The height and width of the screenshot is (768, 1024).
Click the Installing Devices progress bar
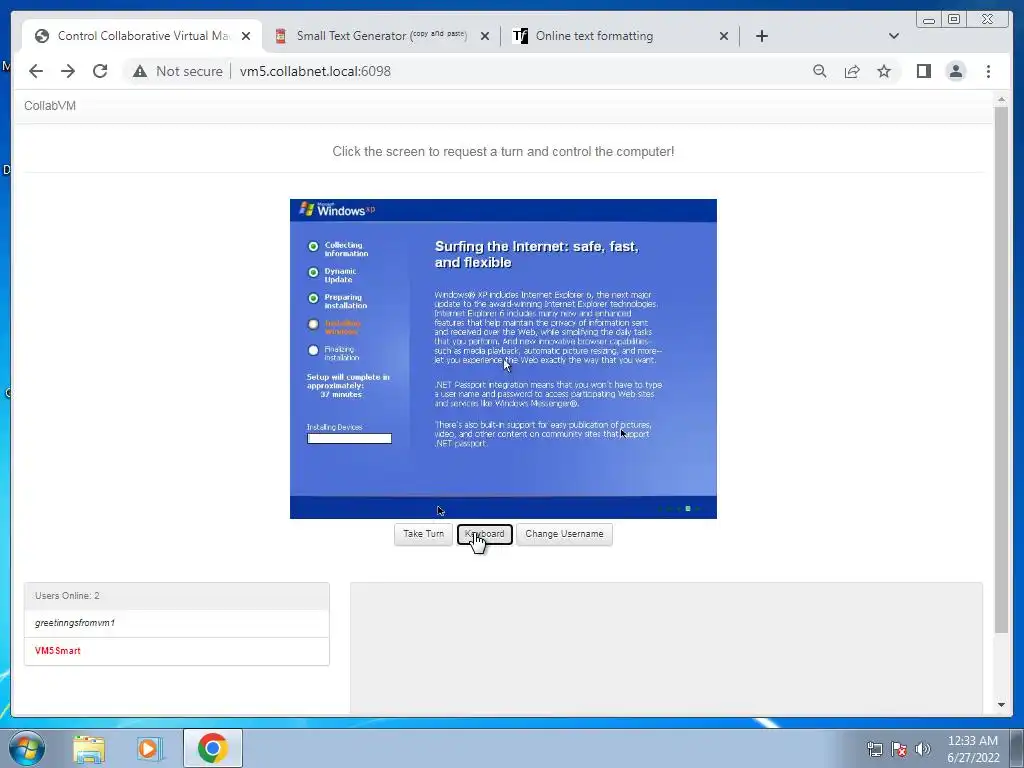coord(349,439)
